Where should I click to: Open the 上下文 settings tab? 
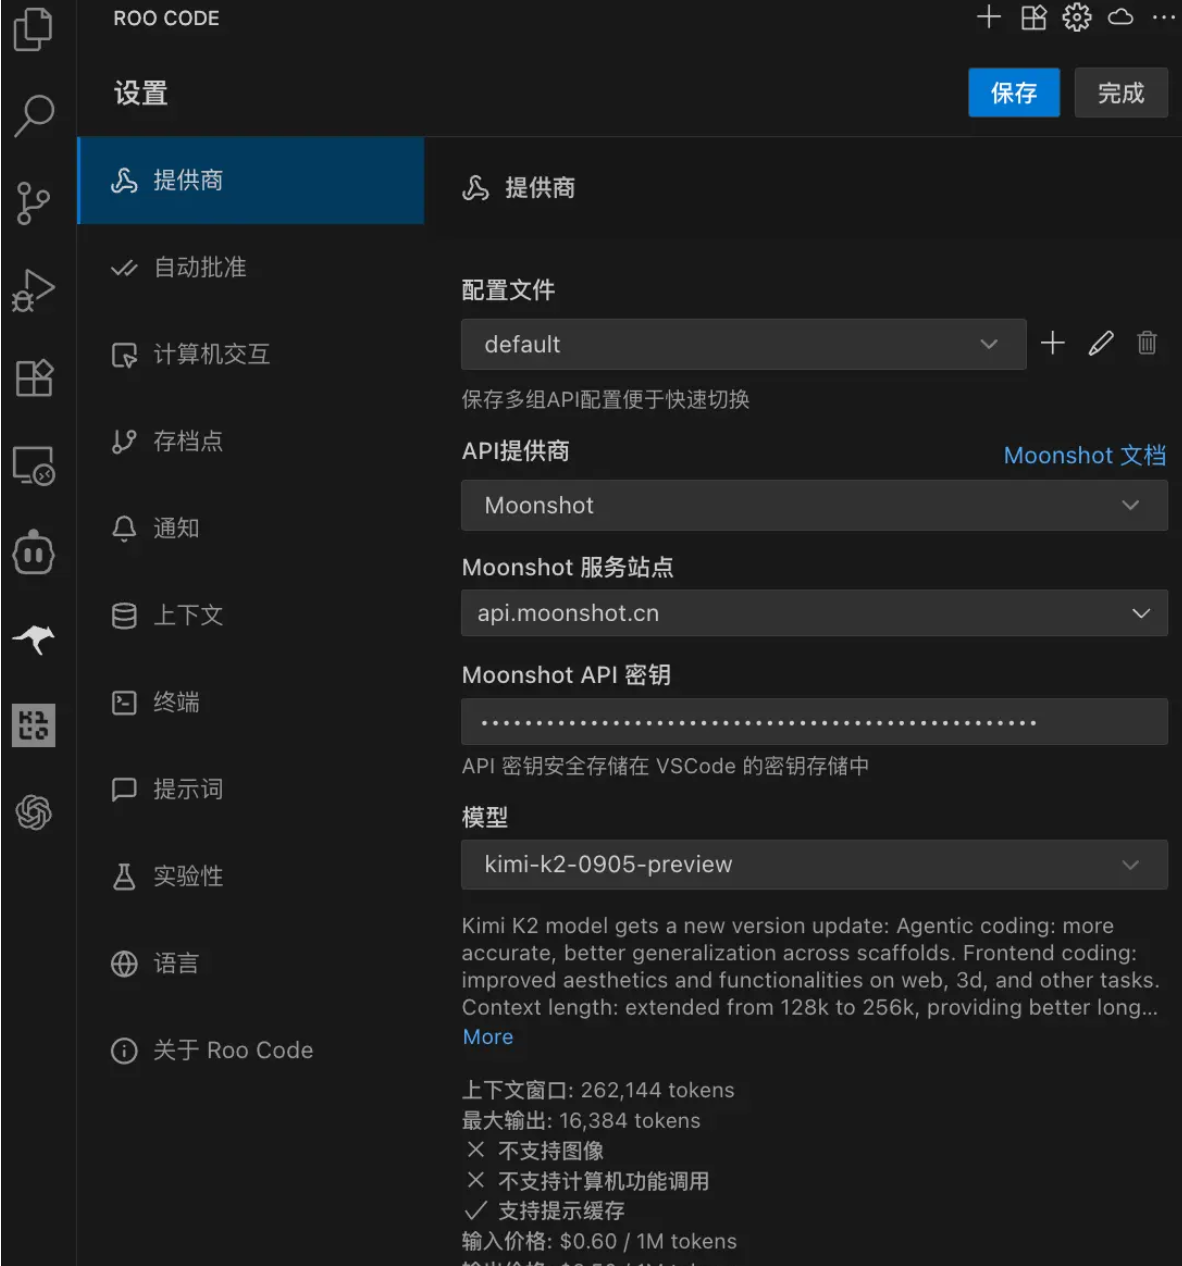(x=251, y=615)
